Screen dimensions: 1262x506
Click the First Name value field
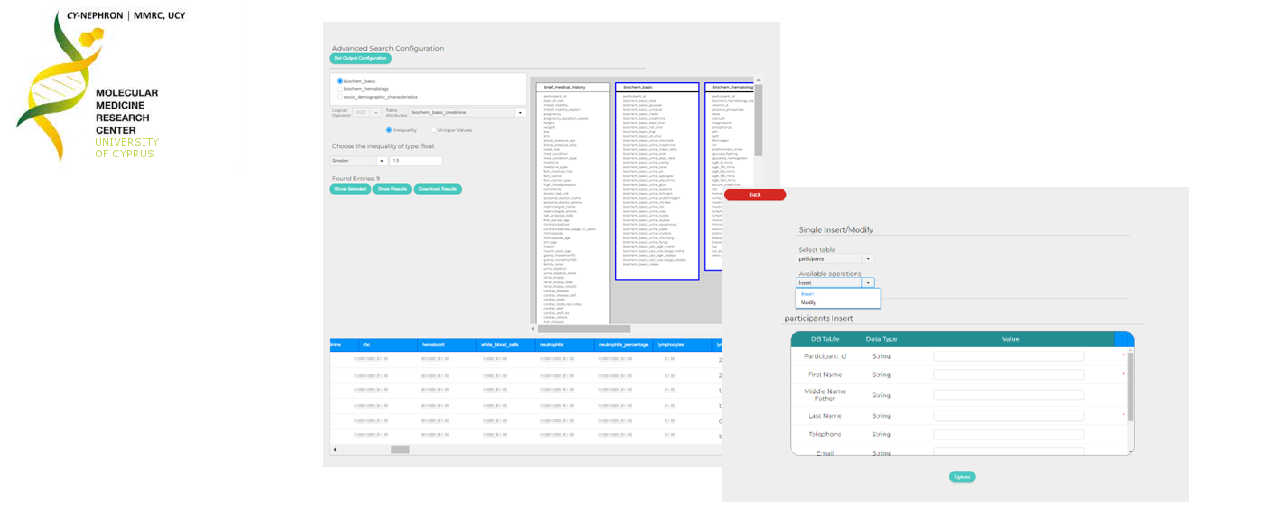(1008, 375)
